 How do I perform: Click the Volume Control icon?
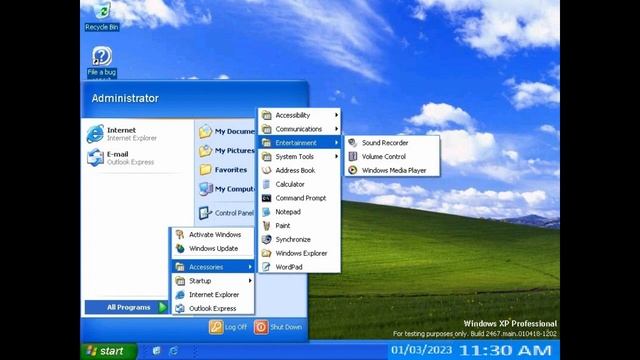pos(353,157)
